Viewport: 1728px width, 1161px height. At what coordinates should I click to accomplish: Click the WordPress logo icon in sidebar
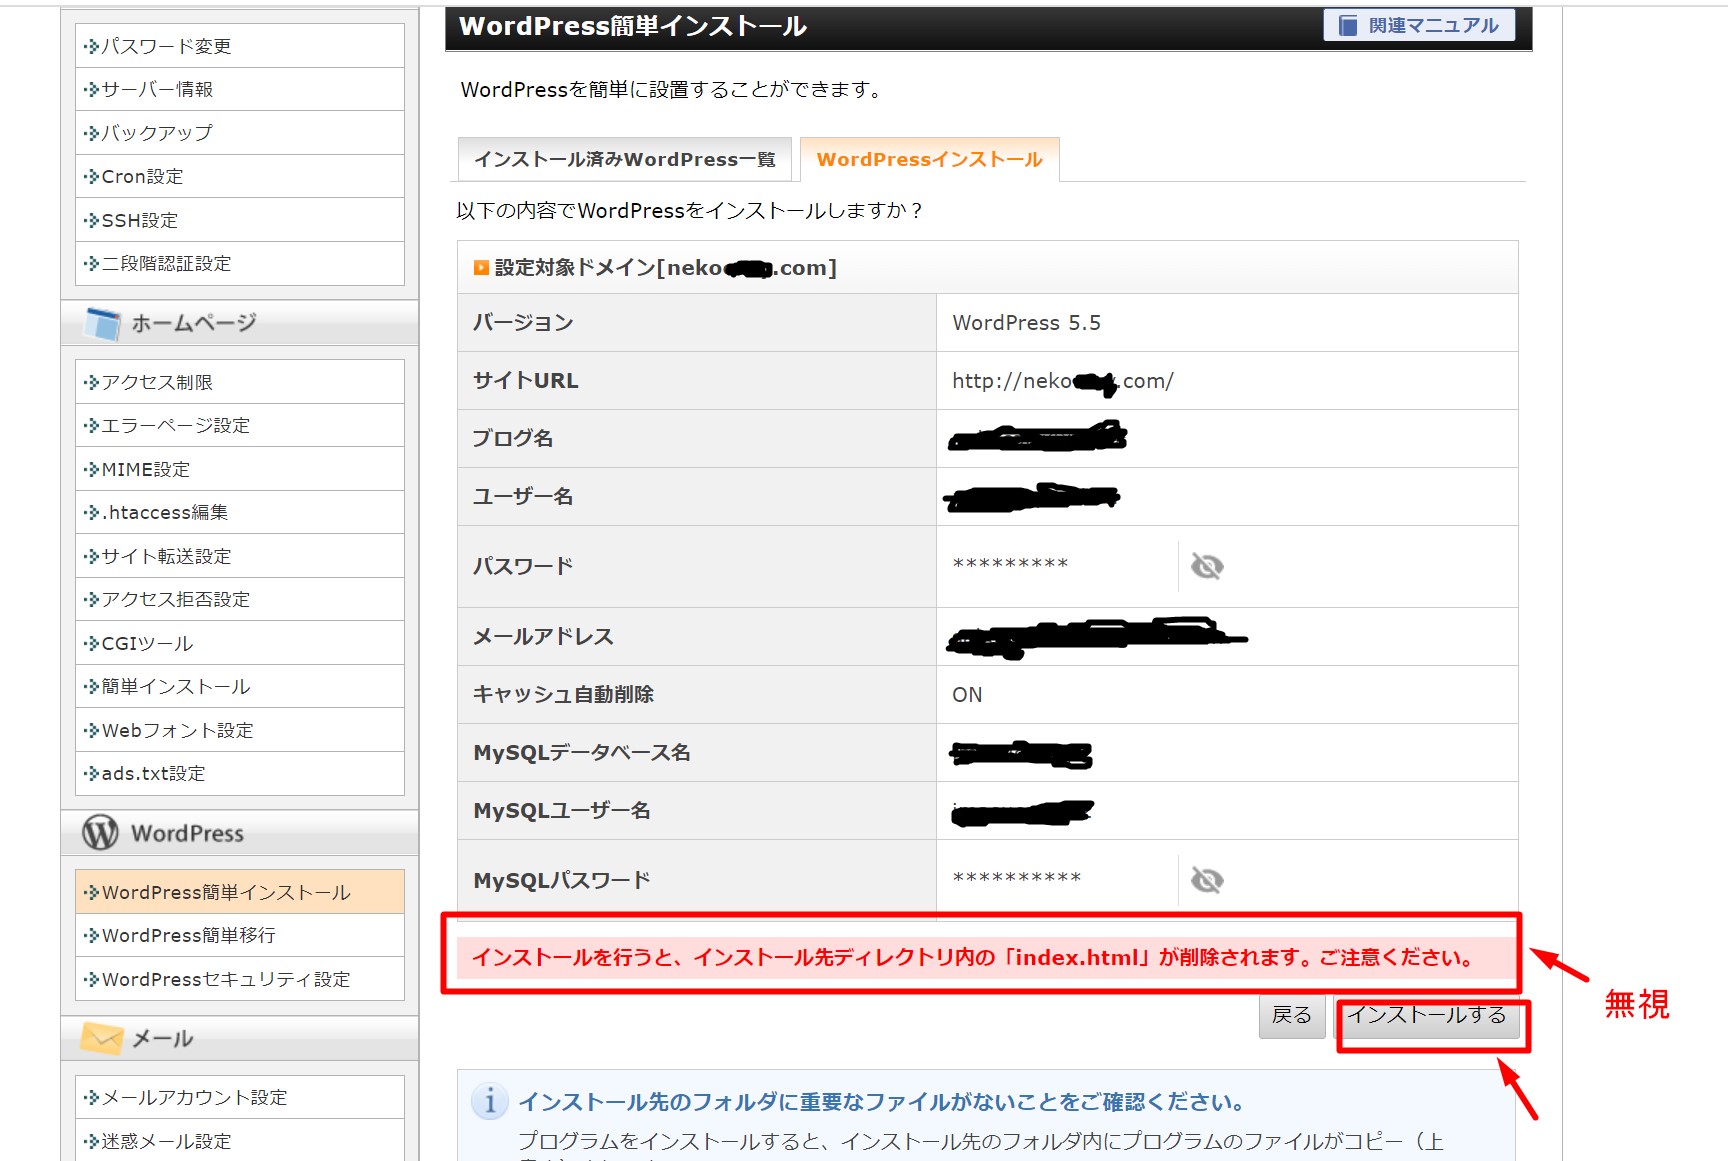tap(100, 832)
